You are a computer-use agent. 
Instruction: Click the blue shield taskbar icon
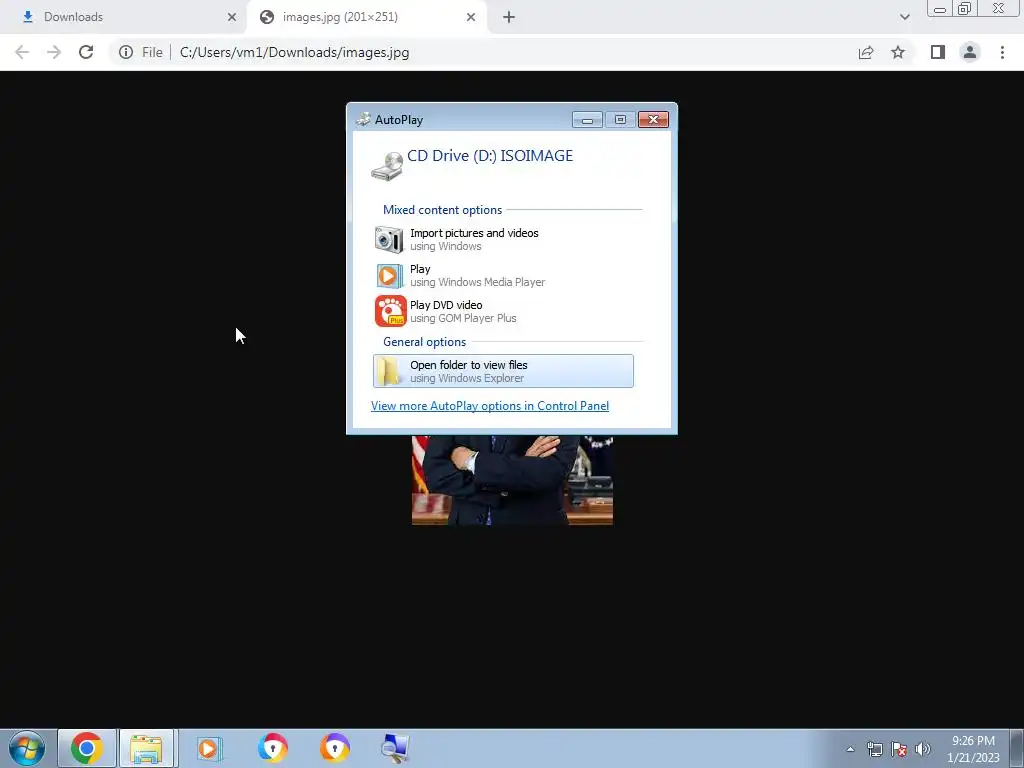pyautogui.click(x=272, y=748)
